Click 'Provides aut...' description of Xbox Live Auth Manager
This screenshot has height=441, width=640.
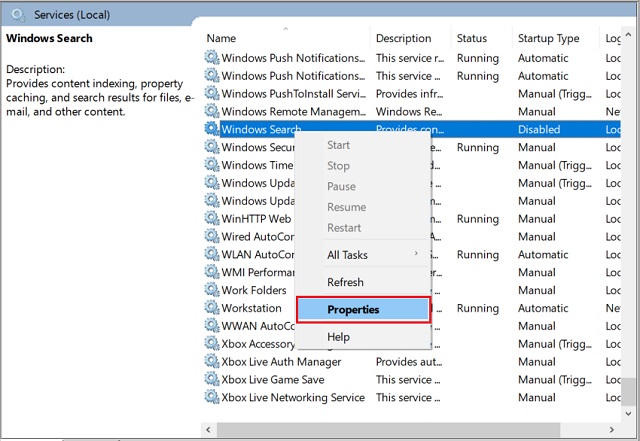[409, 362]
